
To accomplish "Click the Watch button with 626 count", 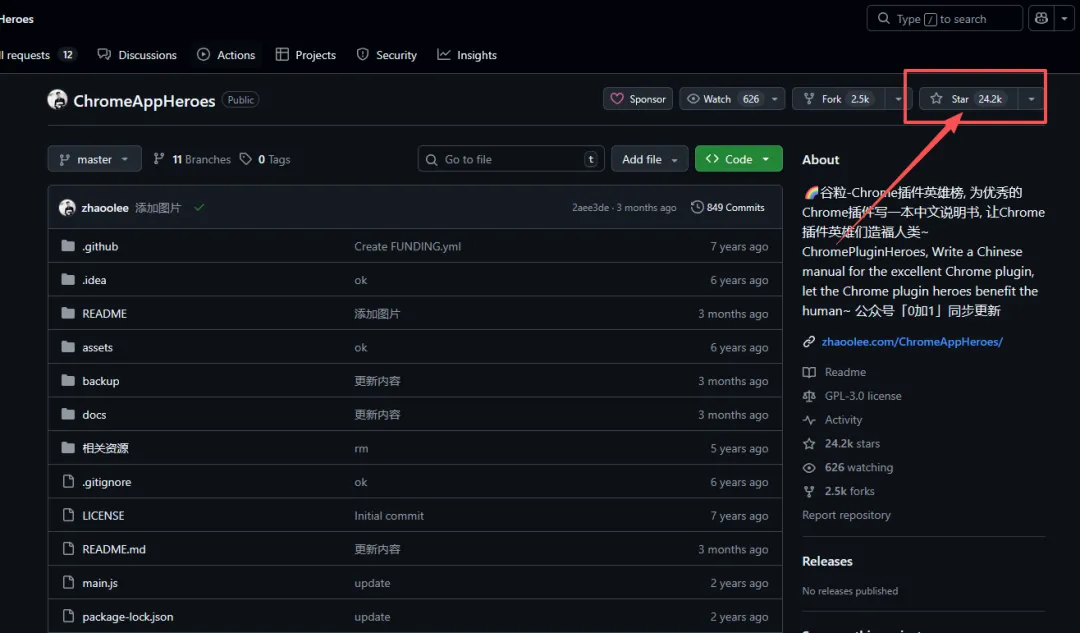I will click(x=723, y=99).
